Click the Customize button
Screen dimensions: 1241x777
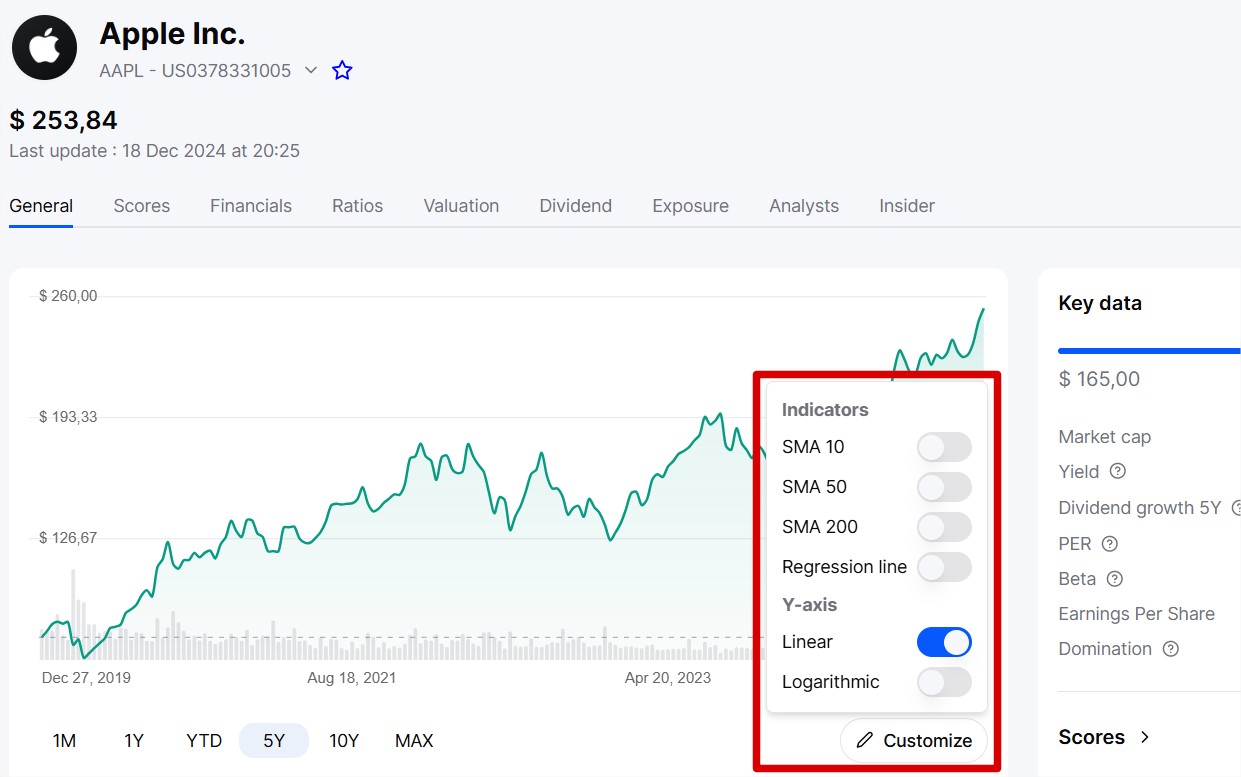point(914,741)
